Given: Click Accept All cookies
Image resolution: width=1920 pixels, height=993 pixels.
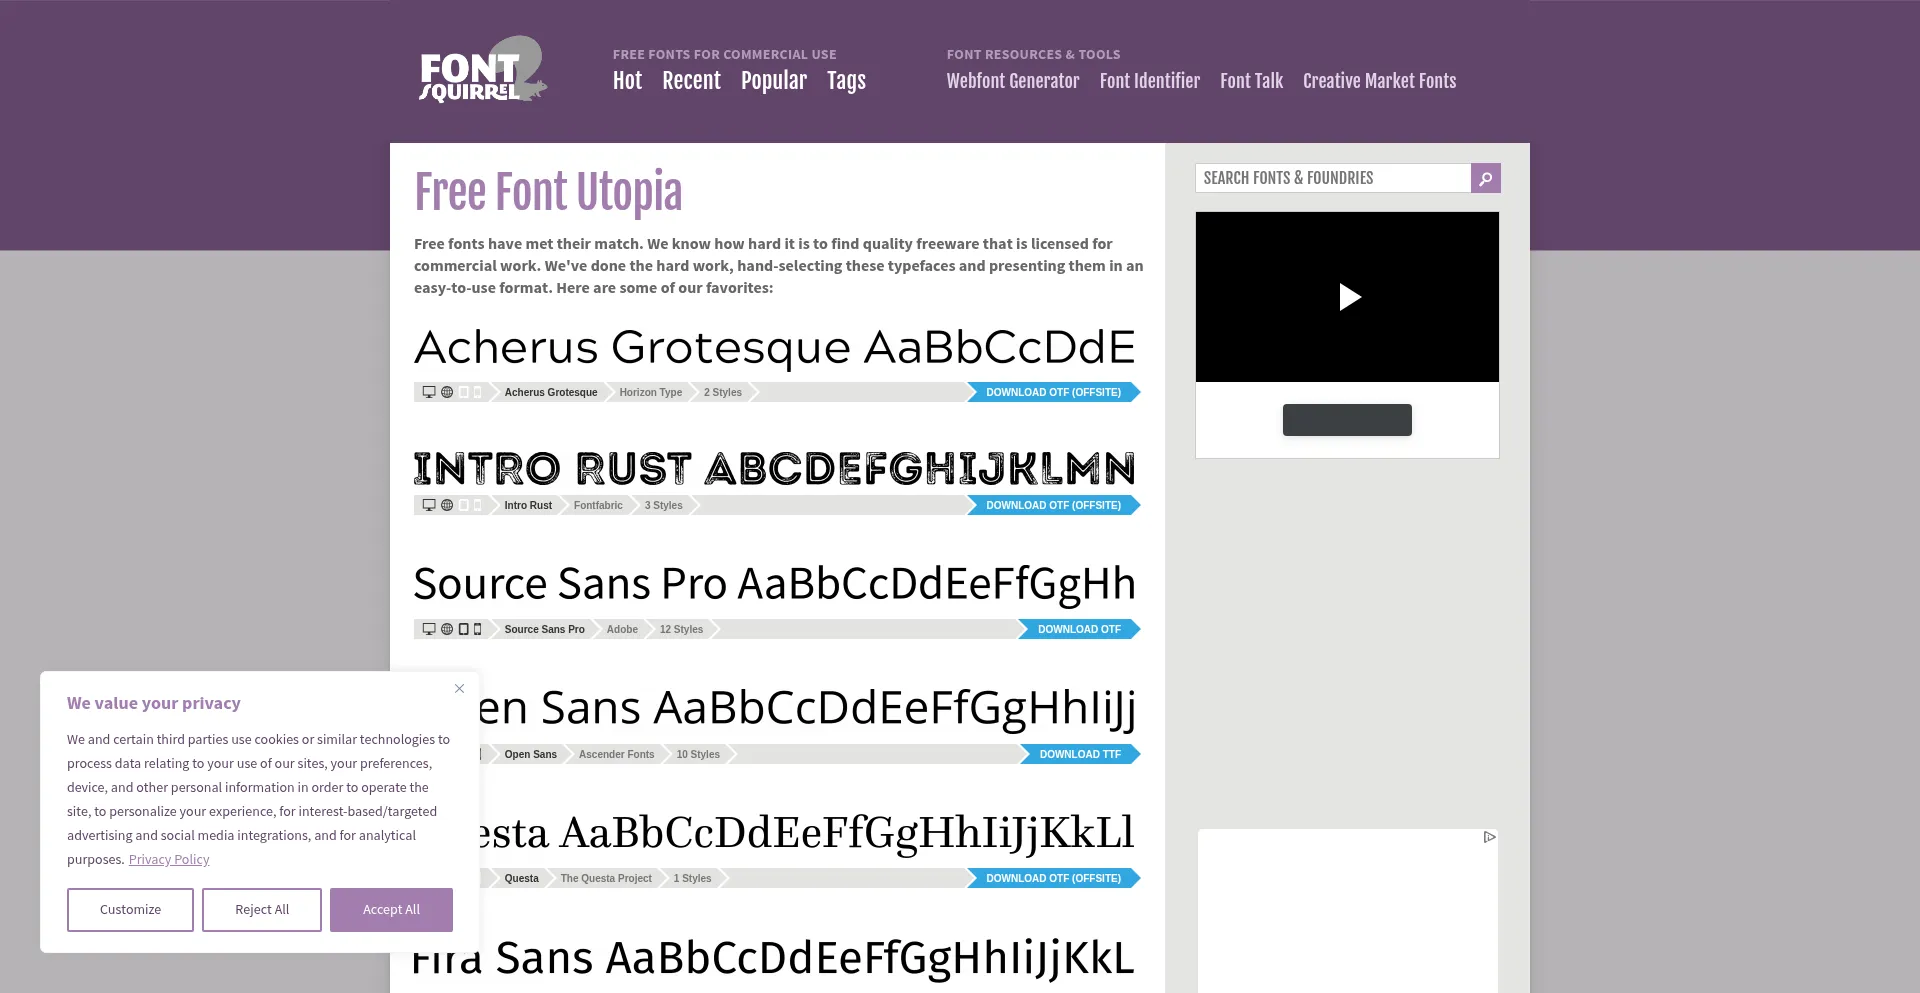Looking at the screenshot, I should (x=391, y=910).
